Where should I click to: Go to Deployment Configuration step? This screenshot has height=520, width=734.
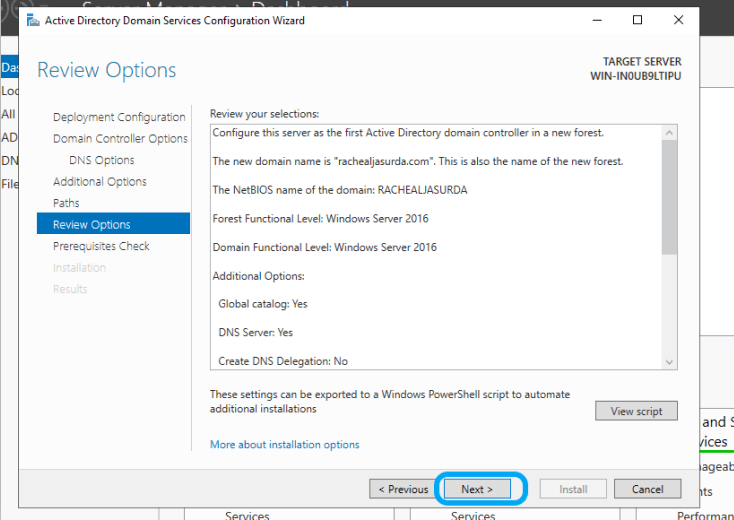tap(119, 117)
